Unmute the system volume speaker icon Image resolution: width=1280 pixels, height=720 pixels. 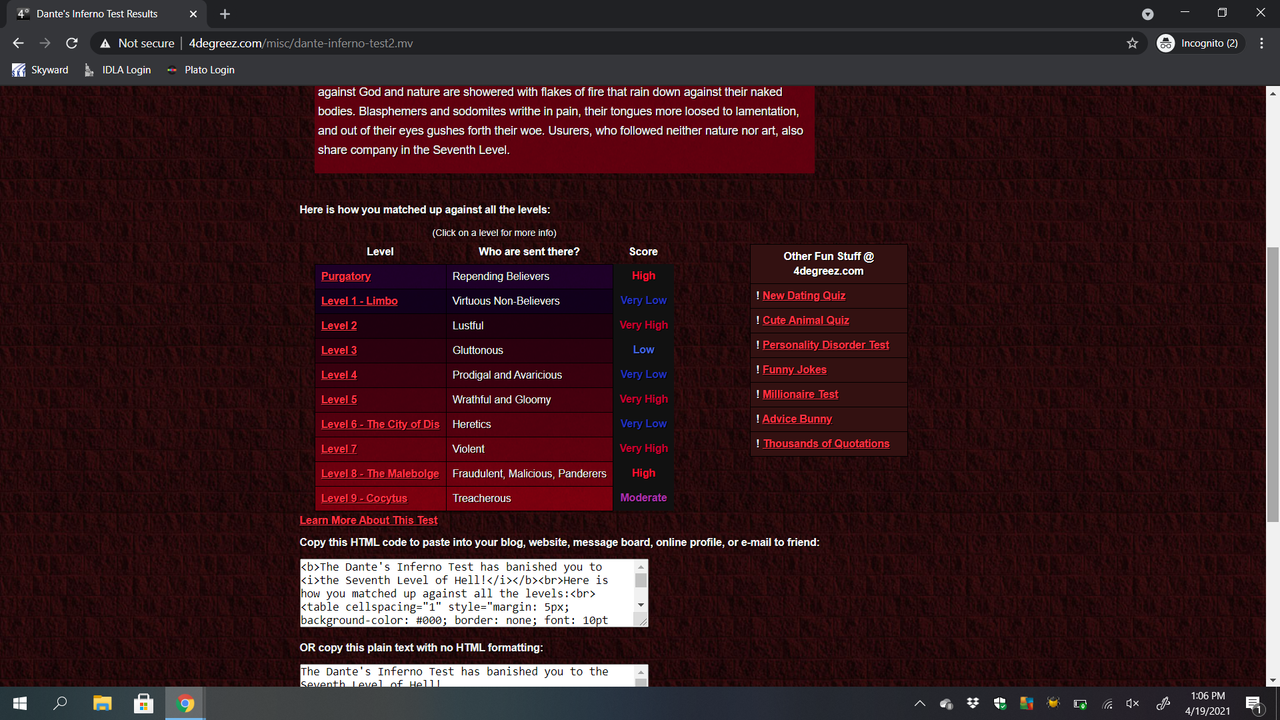point(1133,703)
